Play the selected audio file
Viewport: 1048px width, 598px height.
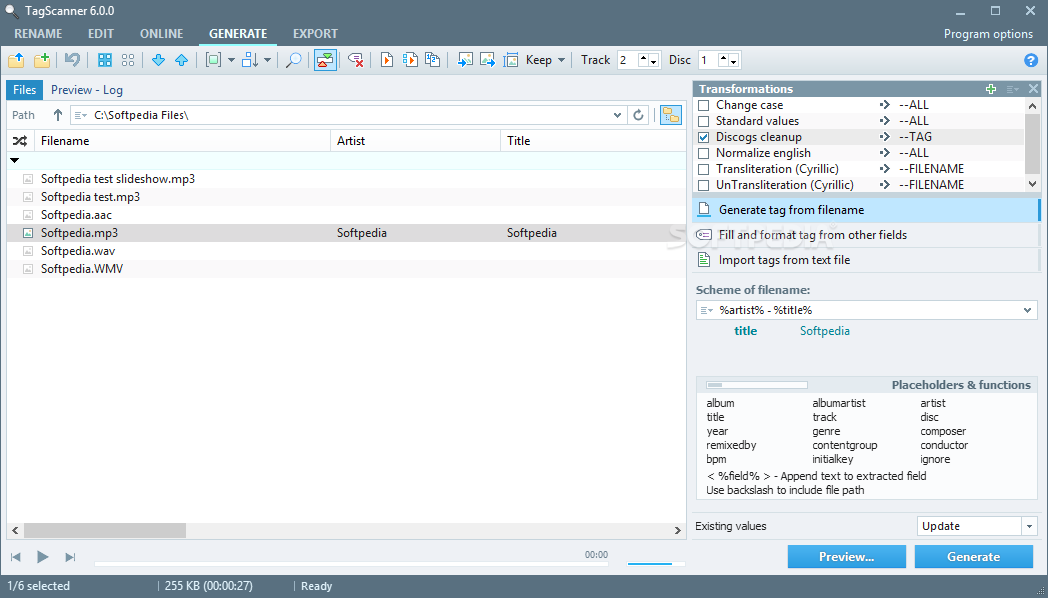tap(42, 557)
